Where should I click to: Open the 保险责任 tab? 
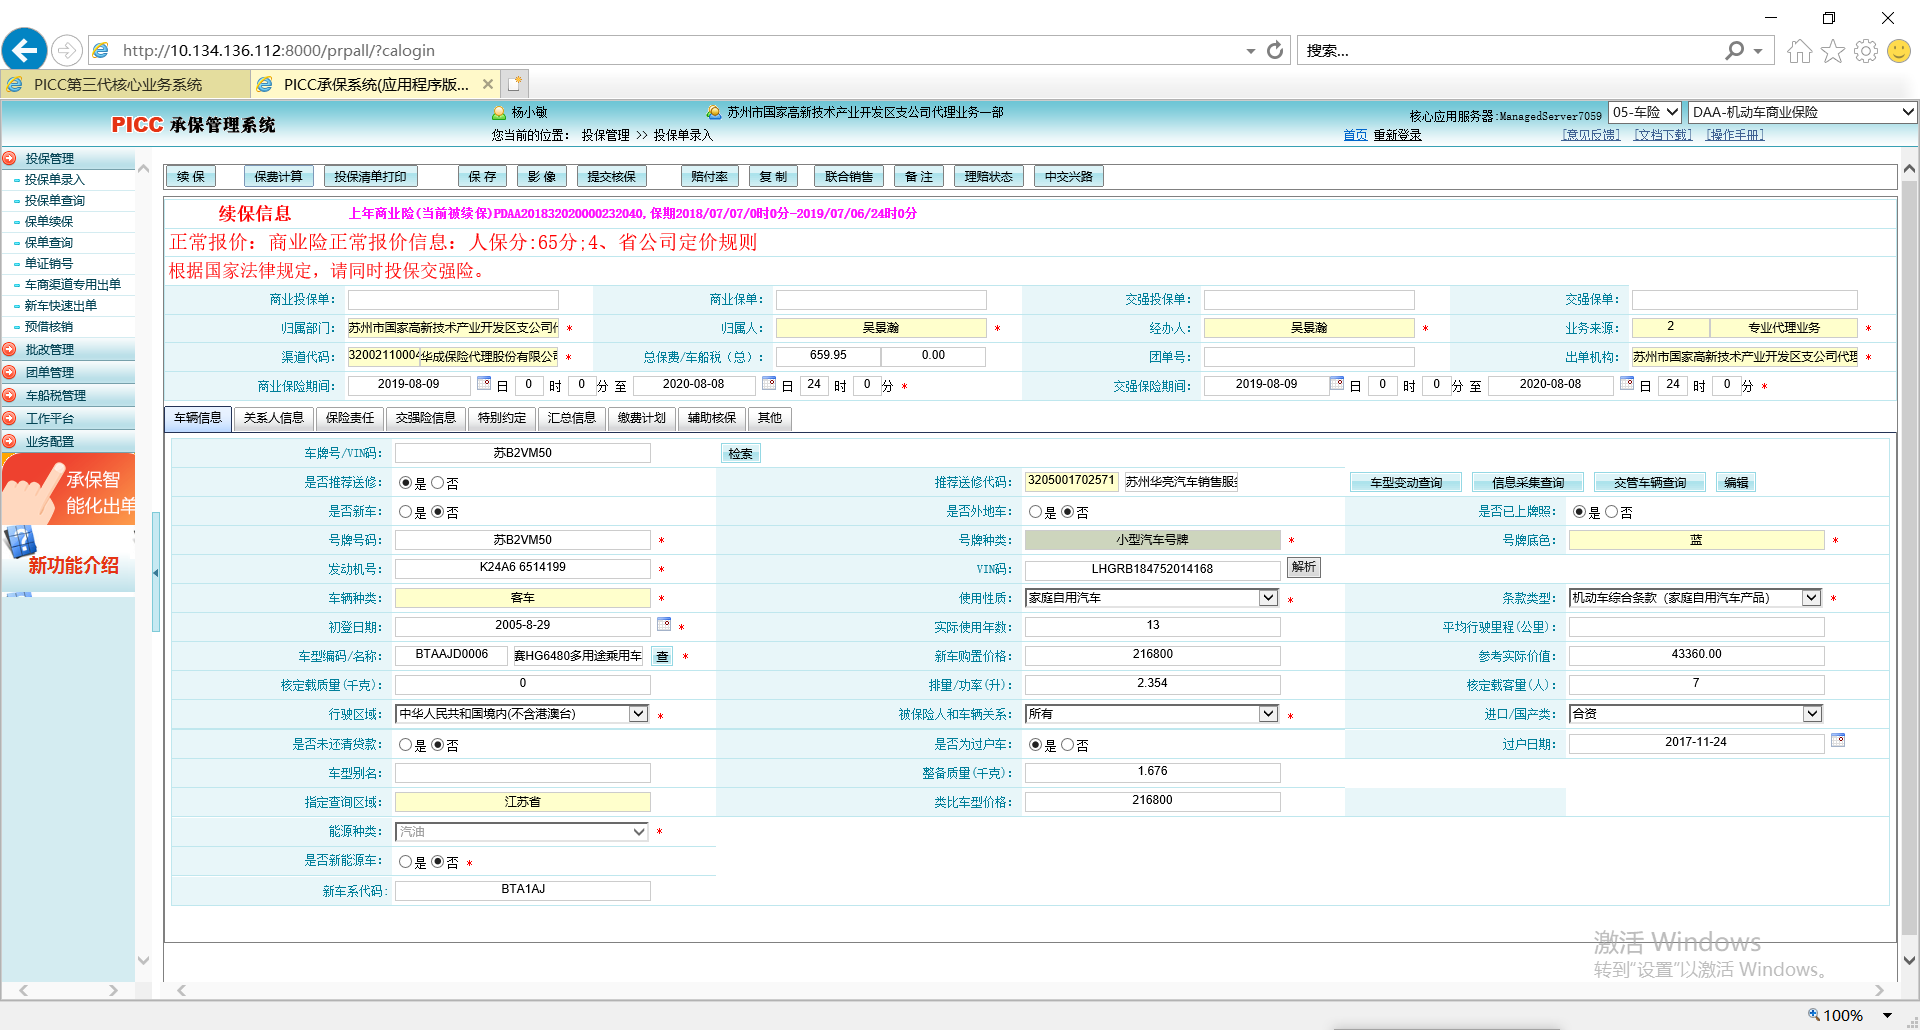(350, 418)
